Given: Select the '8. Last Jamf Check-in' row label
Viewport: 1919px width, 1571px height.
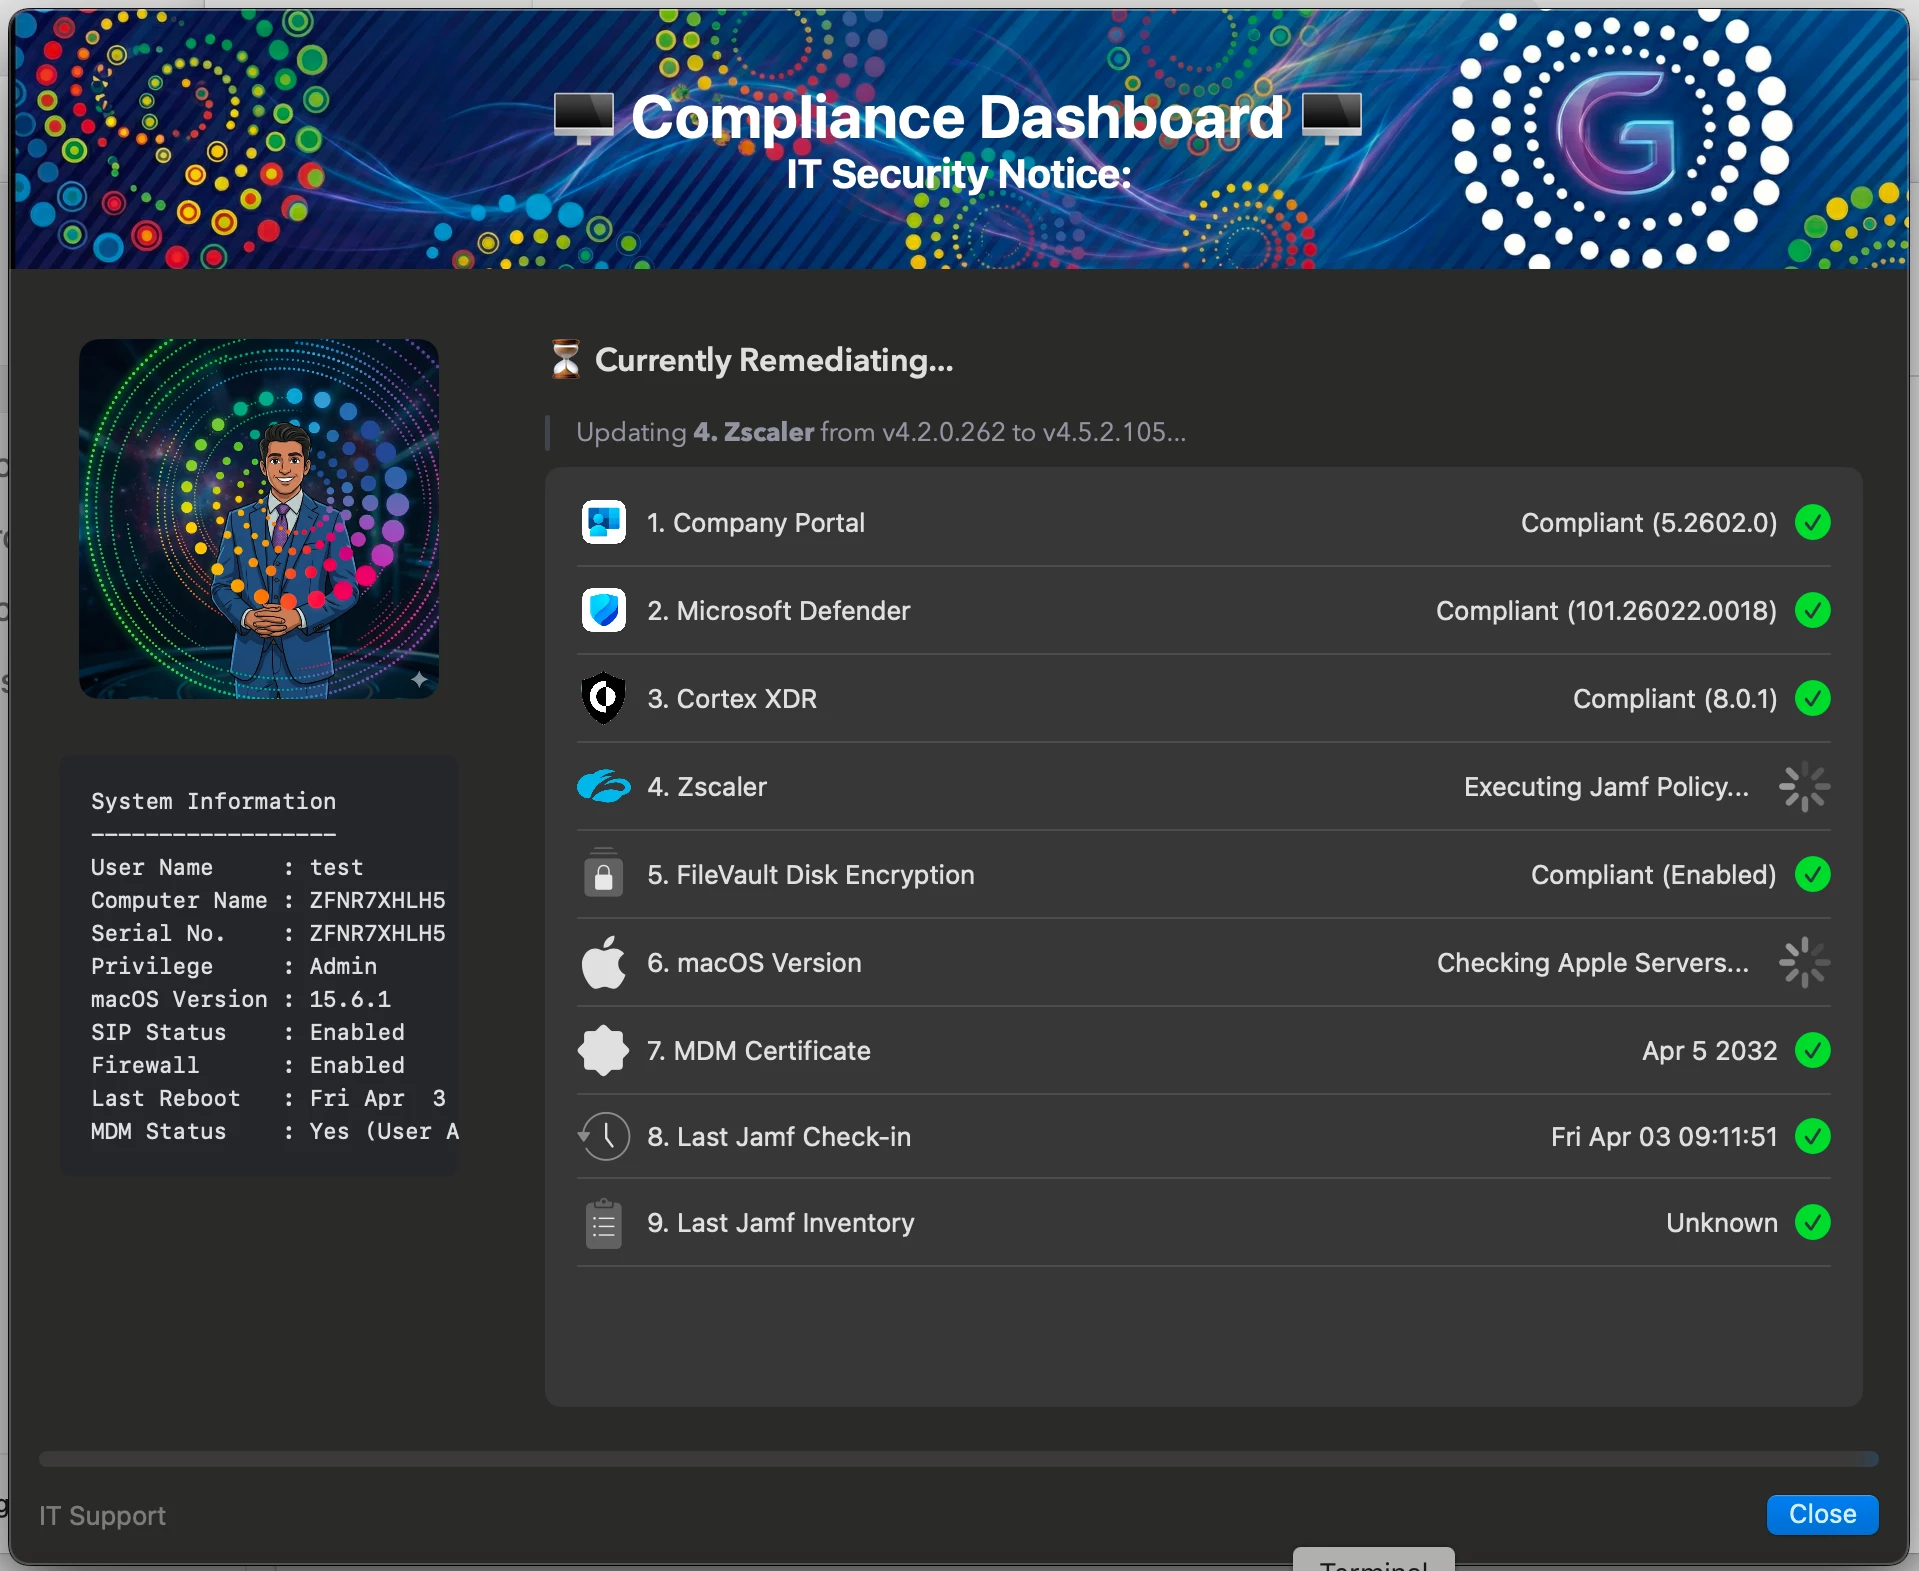Looking at the screenshot, I should point(778,1137).
